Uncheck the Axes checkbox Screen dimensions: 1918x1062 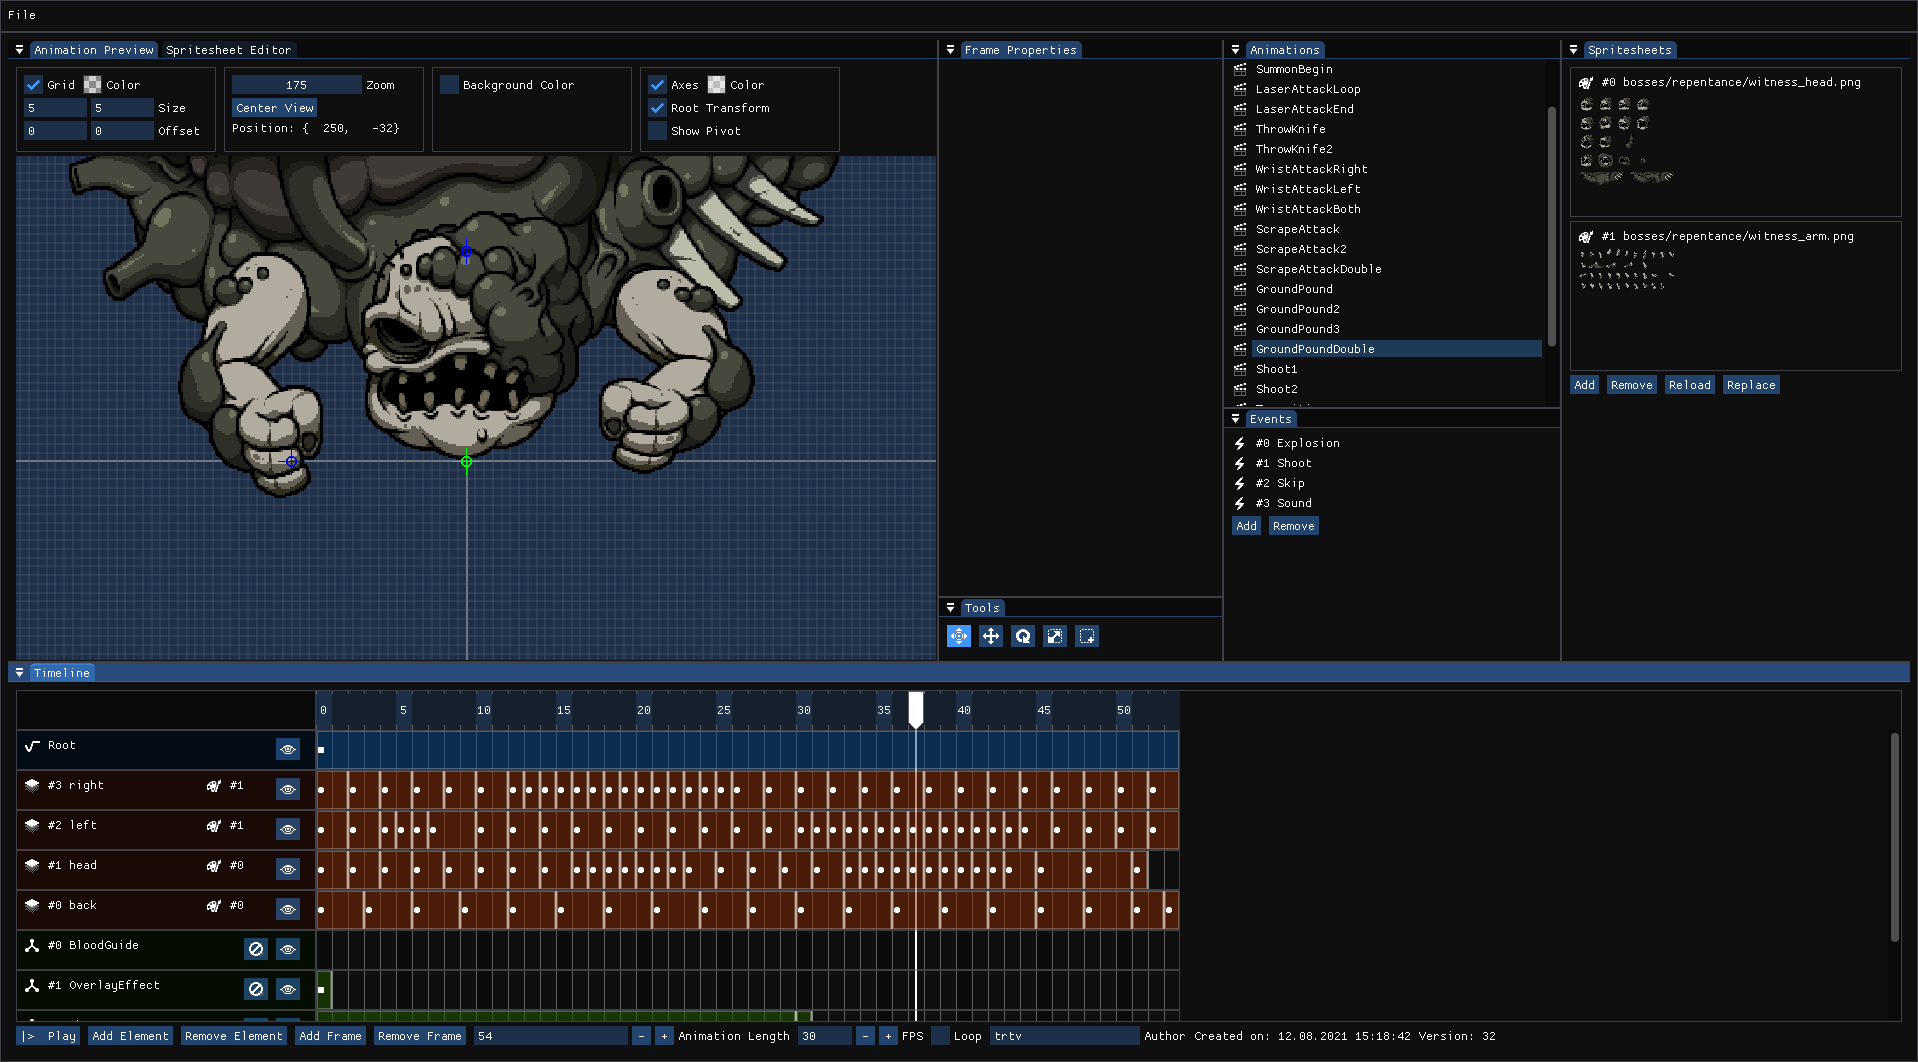pos(657,85)
